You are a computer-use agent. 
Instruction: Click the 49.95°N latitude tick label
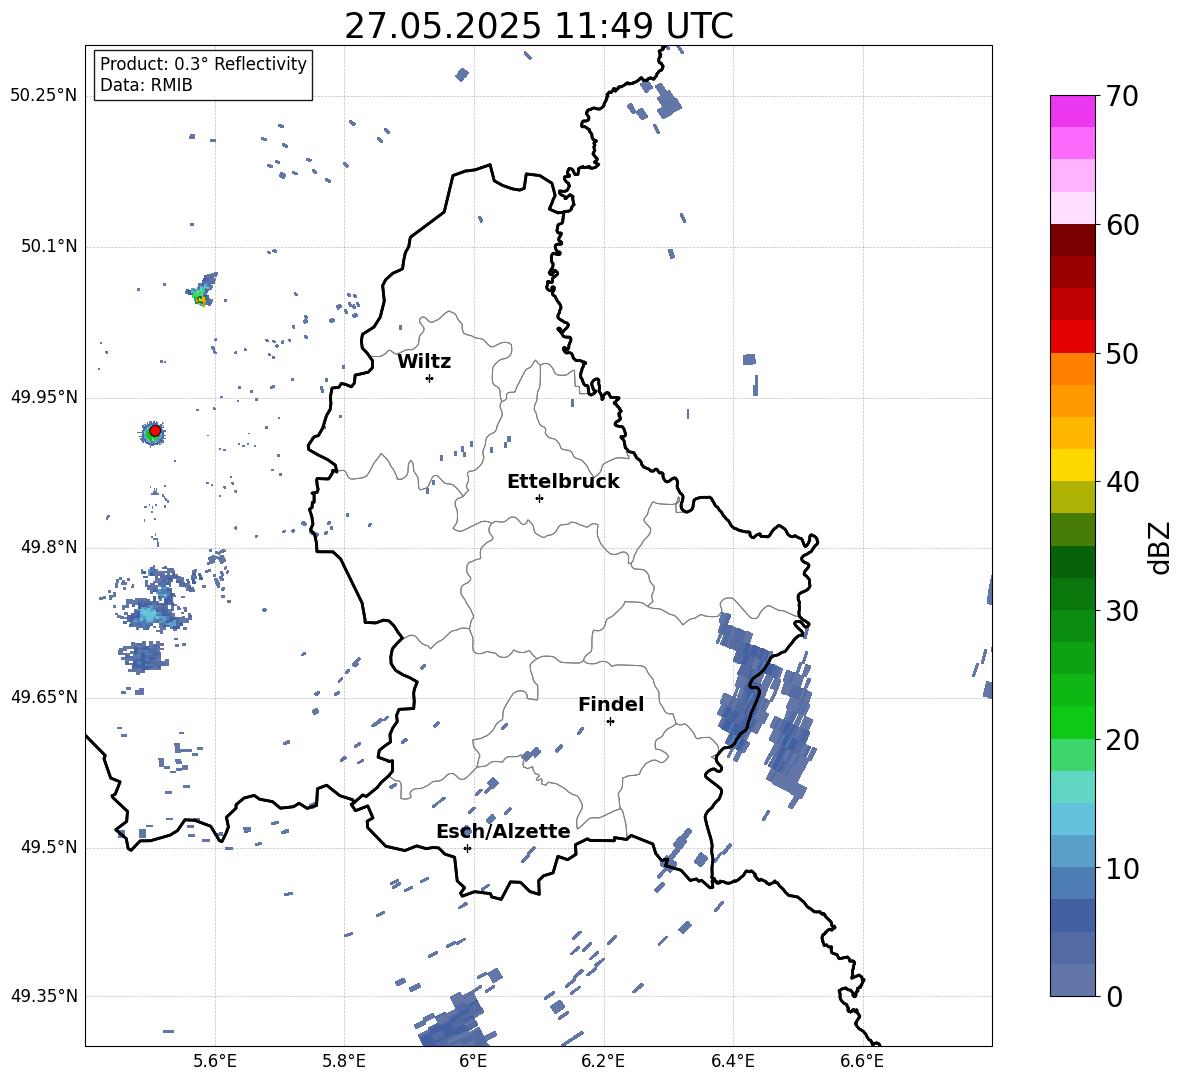pos(44,398)
